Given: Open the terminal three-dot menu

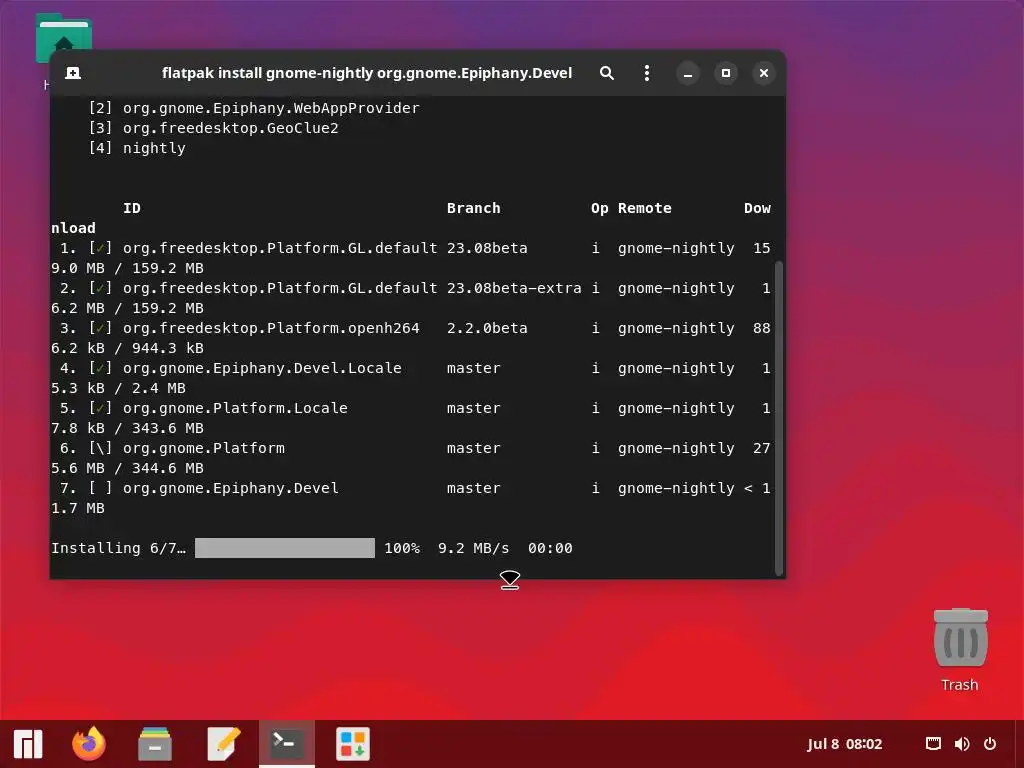Looking at the screenshot, I should (647, 73).
